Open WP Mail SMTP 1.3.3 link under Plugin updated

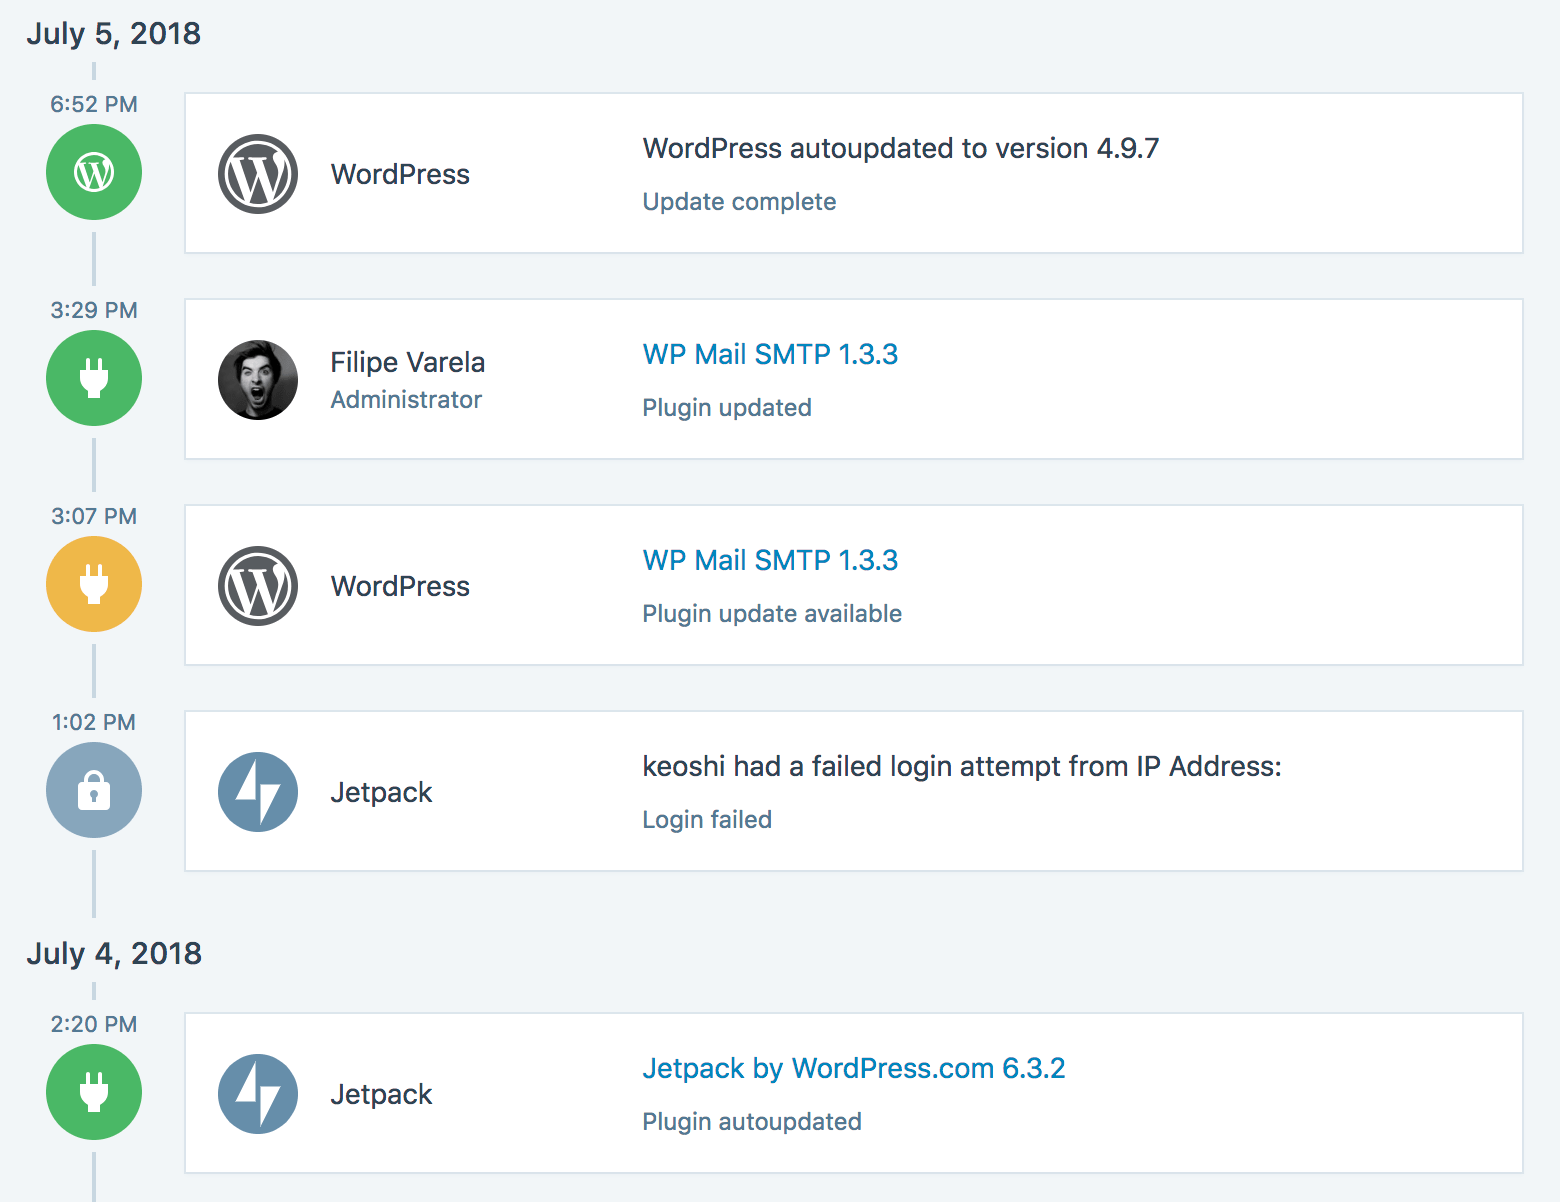point(770,354)
